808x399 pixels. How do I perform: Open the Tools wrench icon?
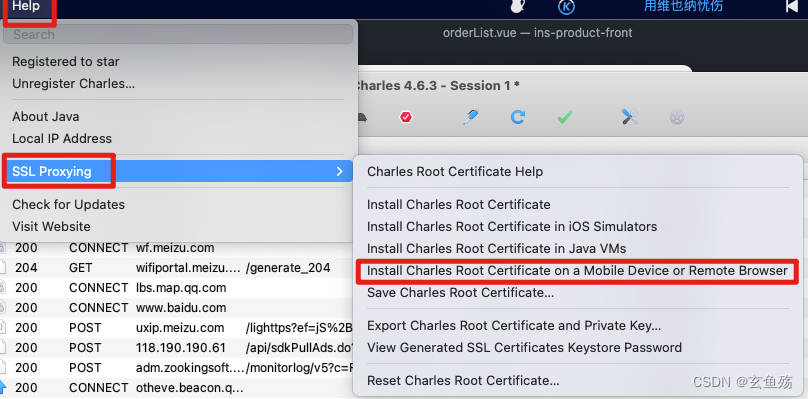click(630, 117)
